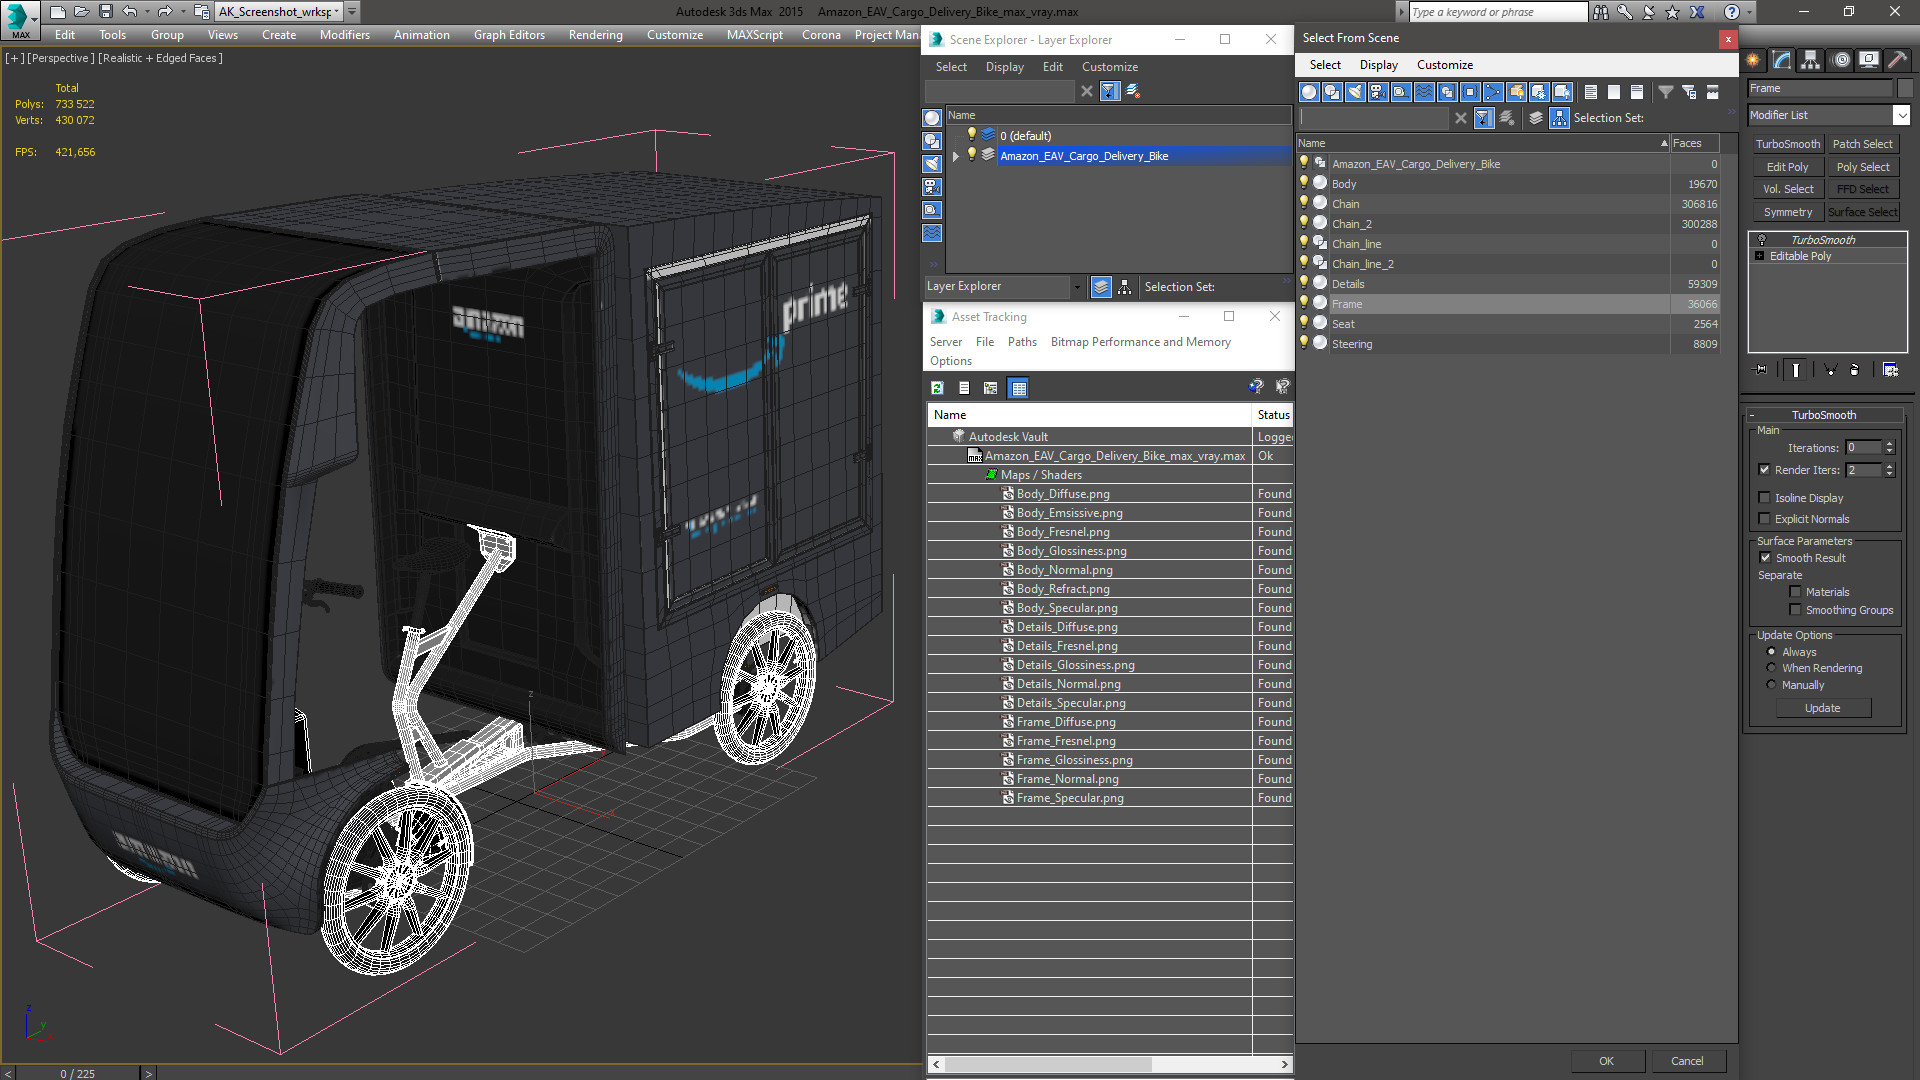
Task: Click the object color swatch next to Frame
Action: click(x=1906, y=88)
